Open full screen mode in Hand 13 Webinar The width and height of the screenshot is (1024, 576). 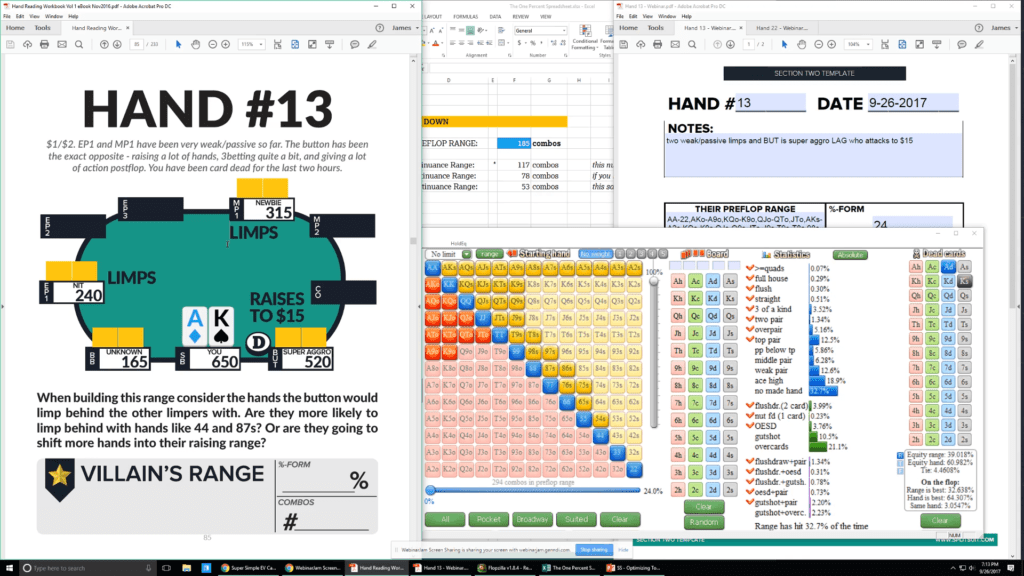[920, 44]
